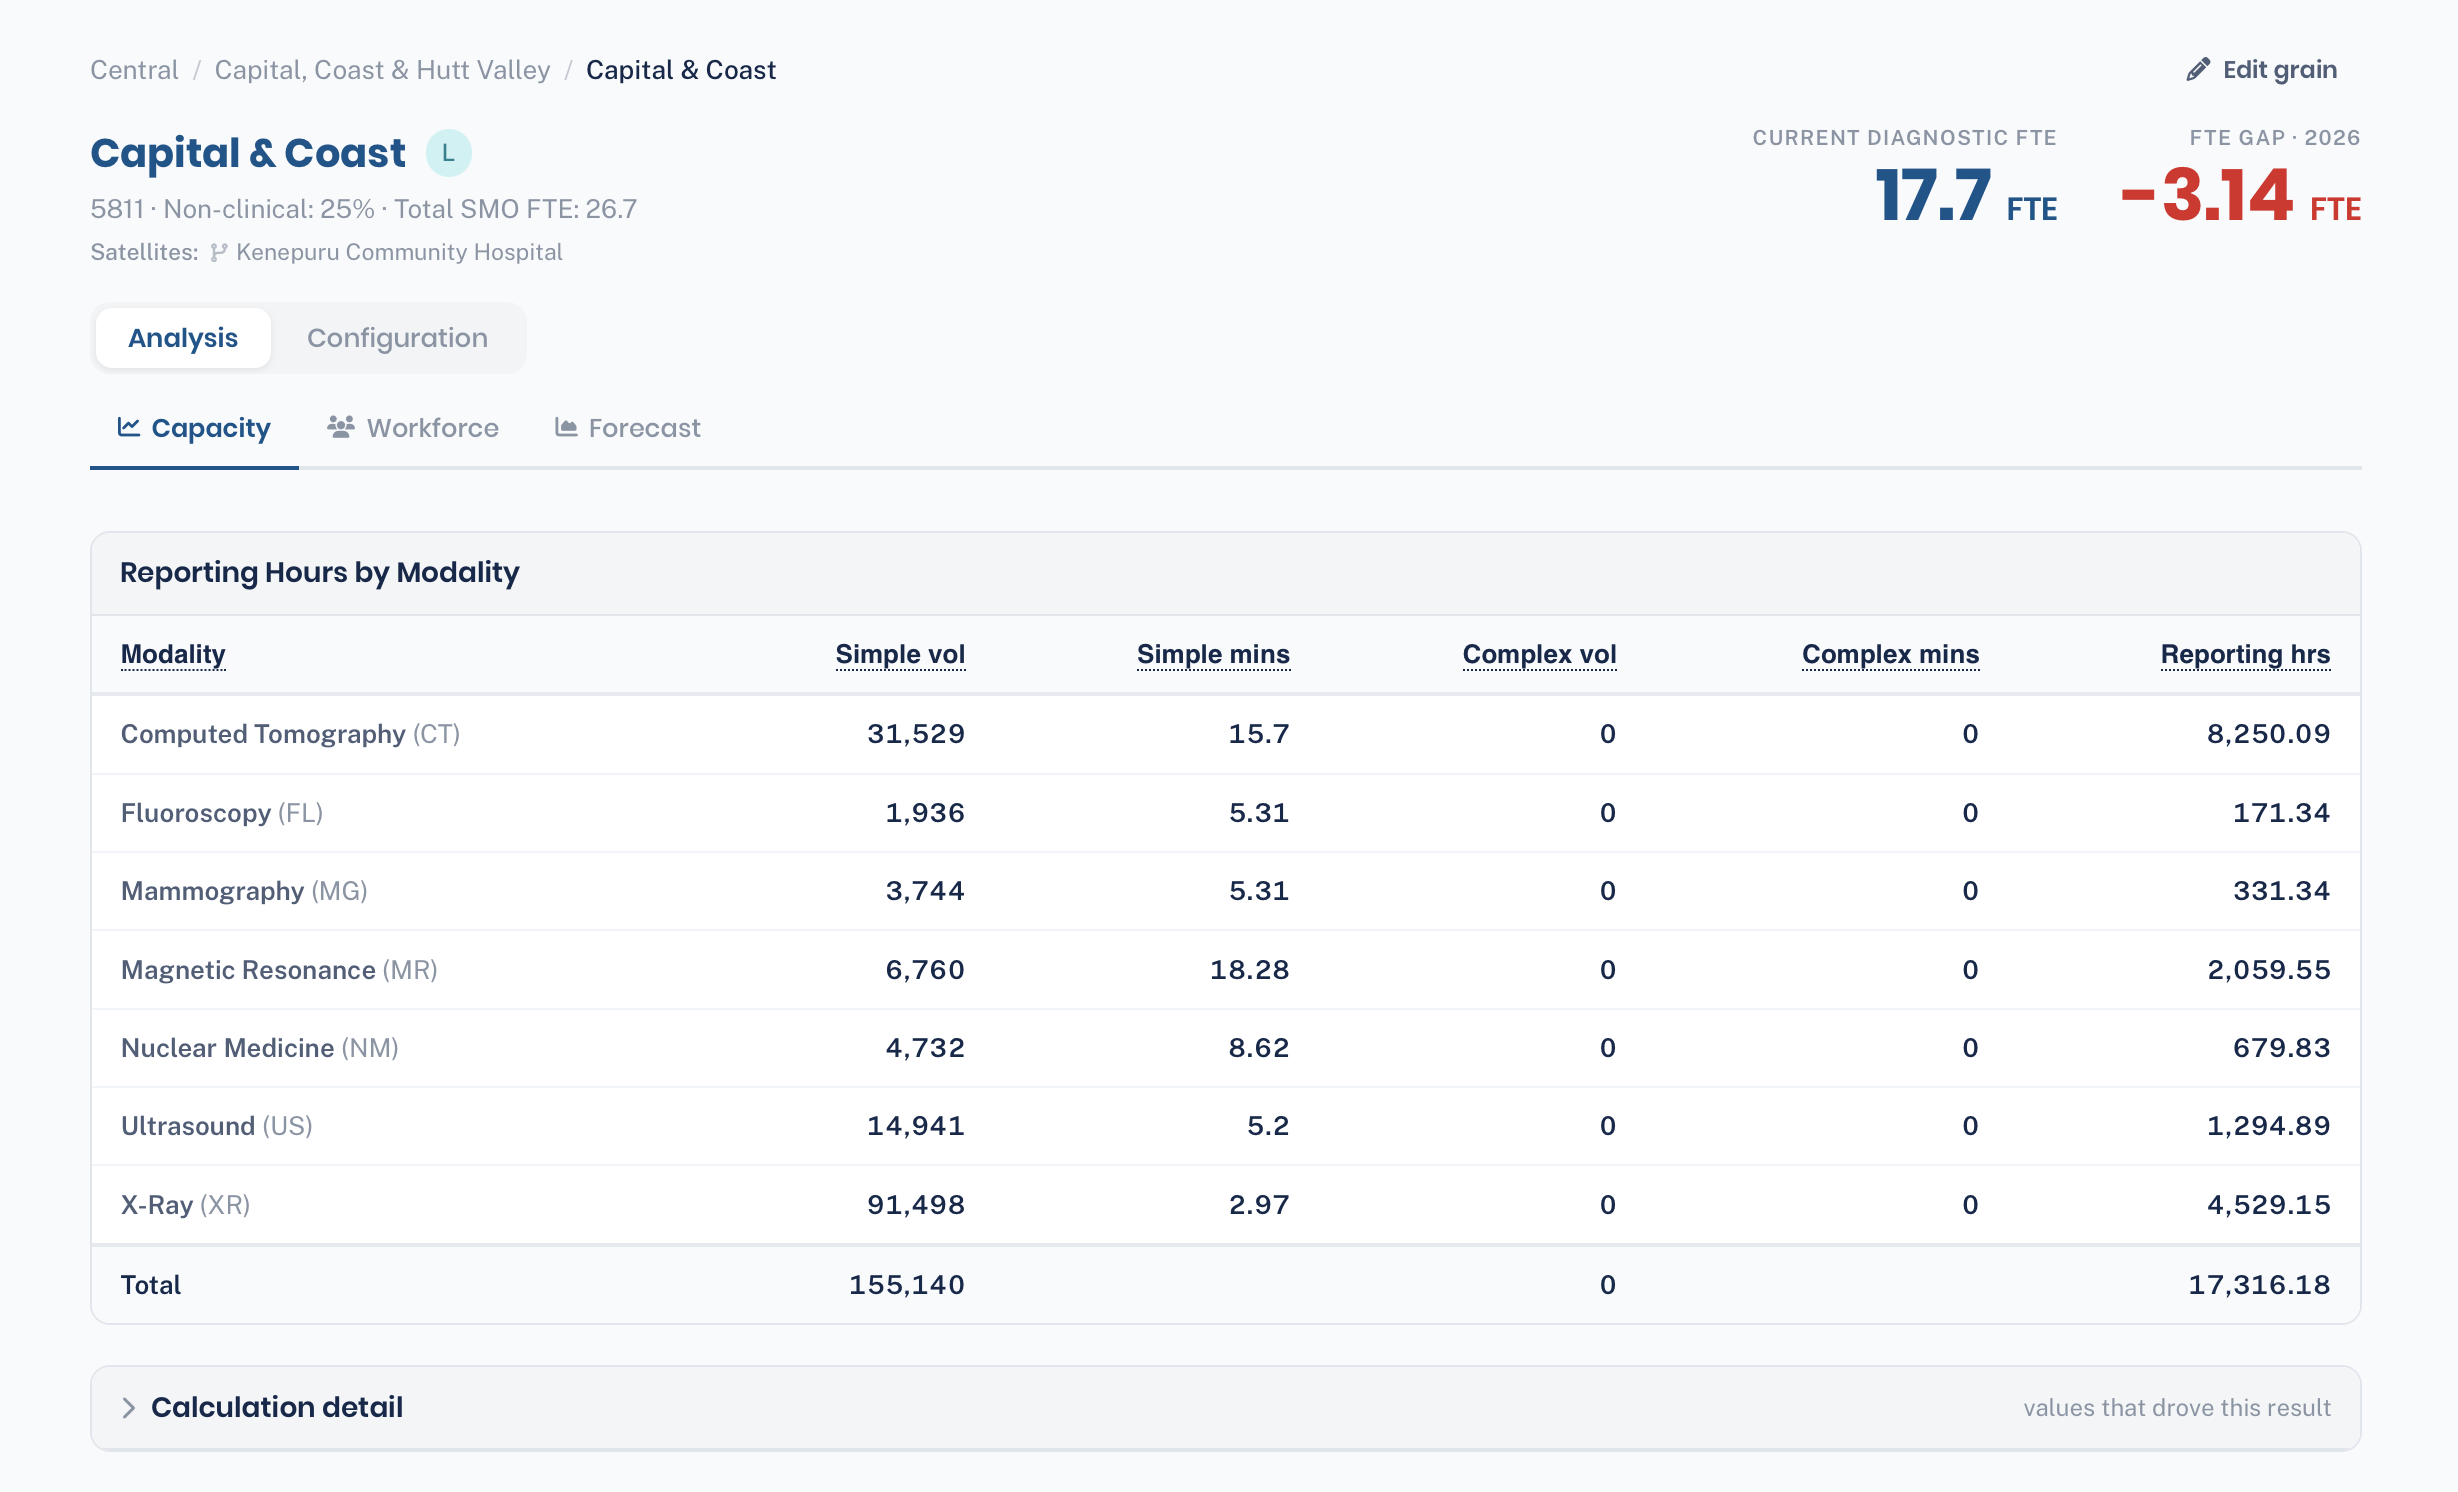Sort by Simple mins column header
This screenshot has height=1492, width=2458.
point(1213,654)
